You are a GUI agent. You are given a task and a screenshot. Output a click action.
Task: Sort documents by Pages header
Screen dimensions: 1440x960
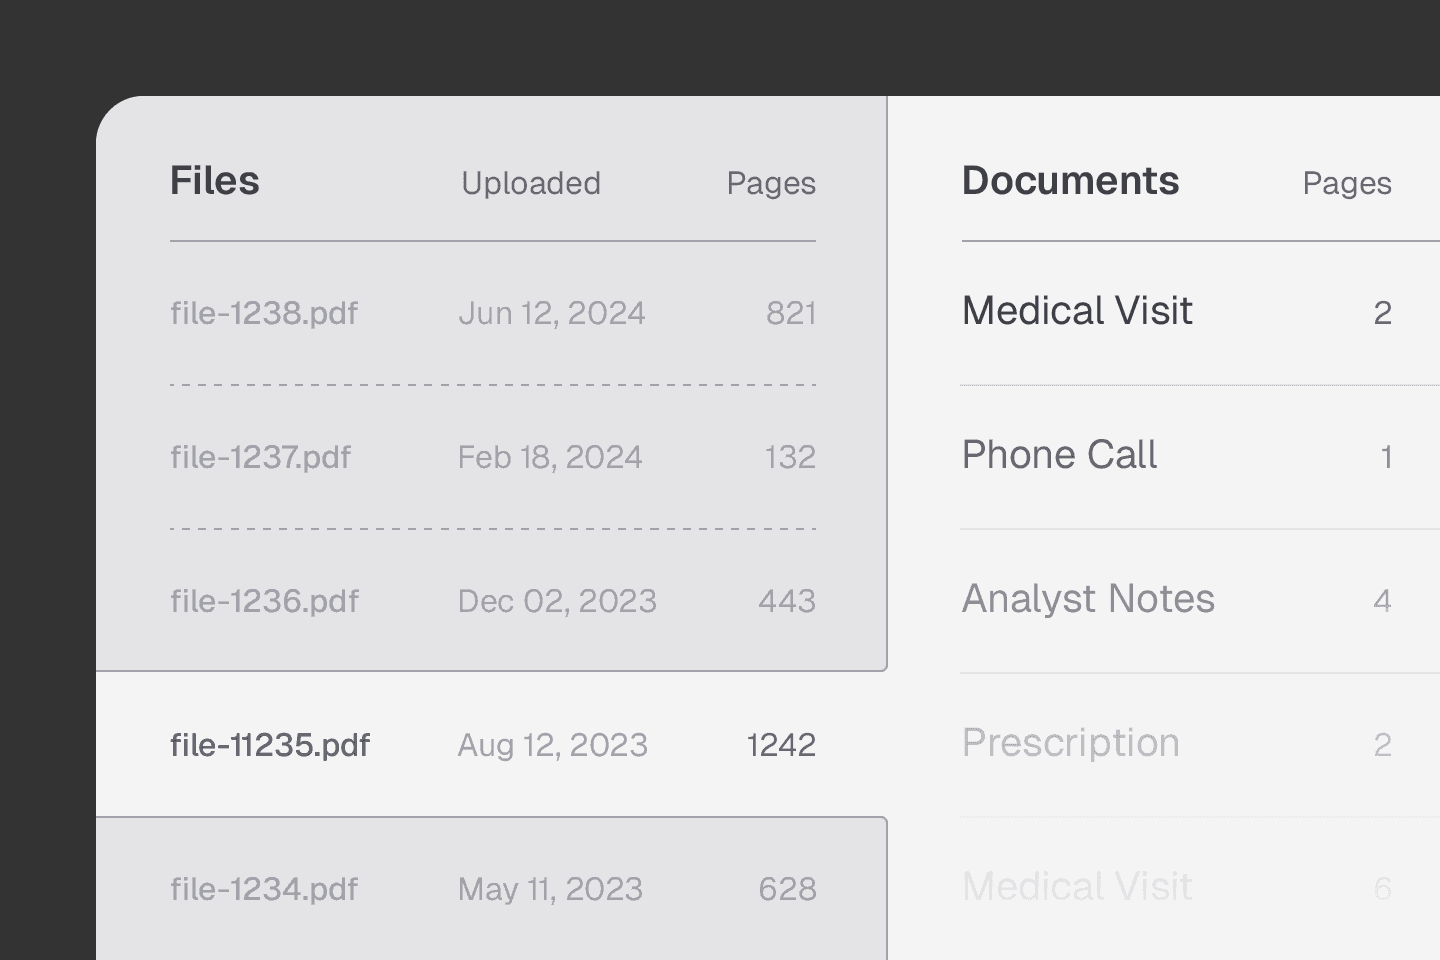click(1347, 184)
